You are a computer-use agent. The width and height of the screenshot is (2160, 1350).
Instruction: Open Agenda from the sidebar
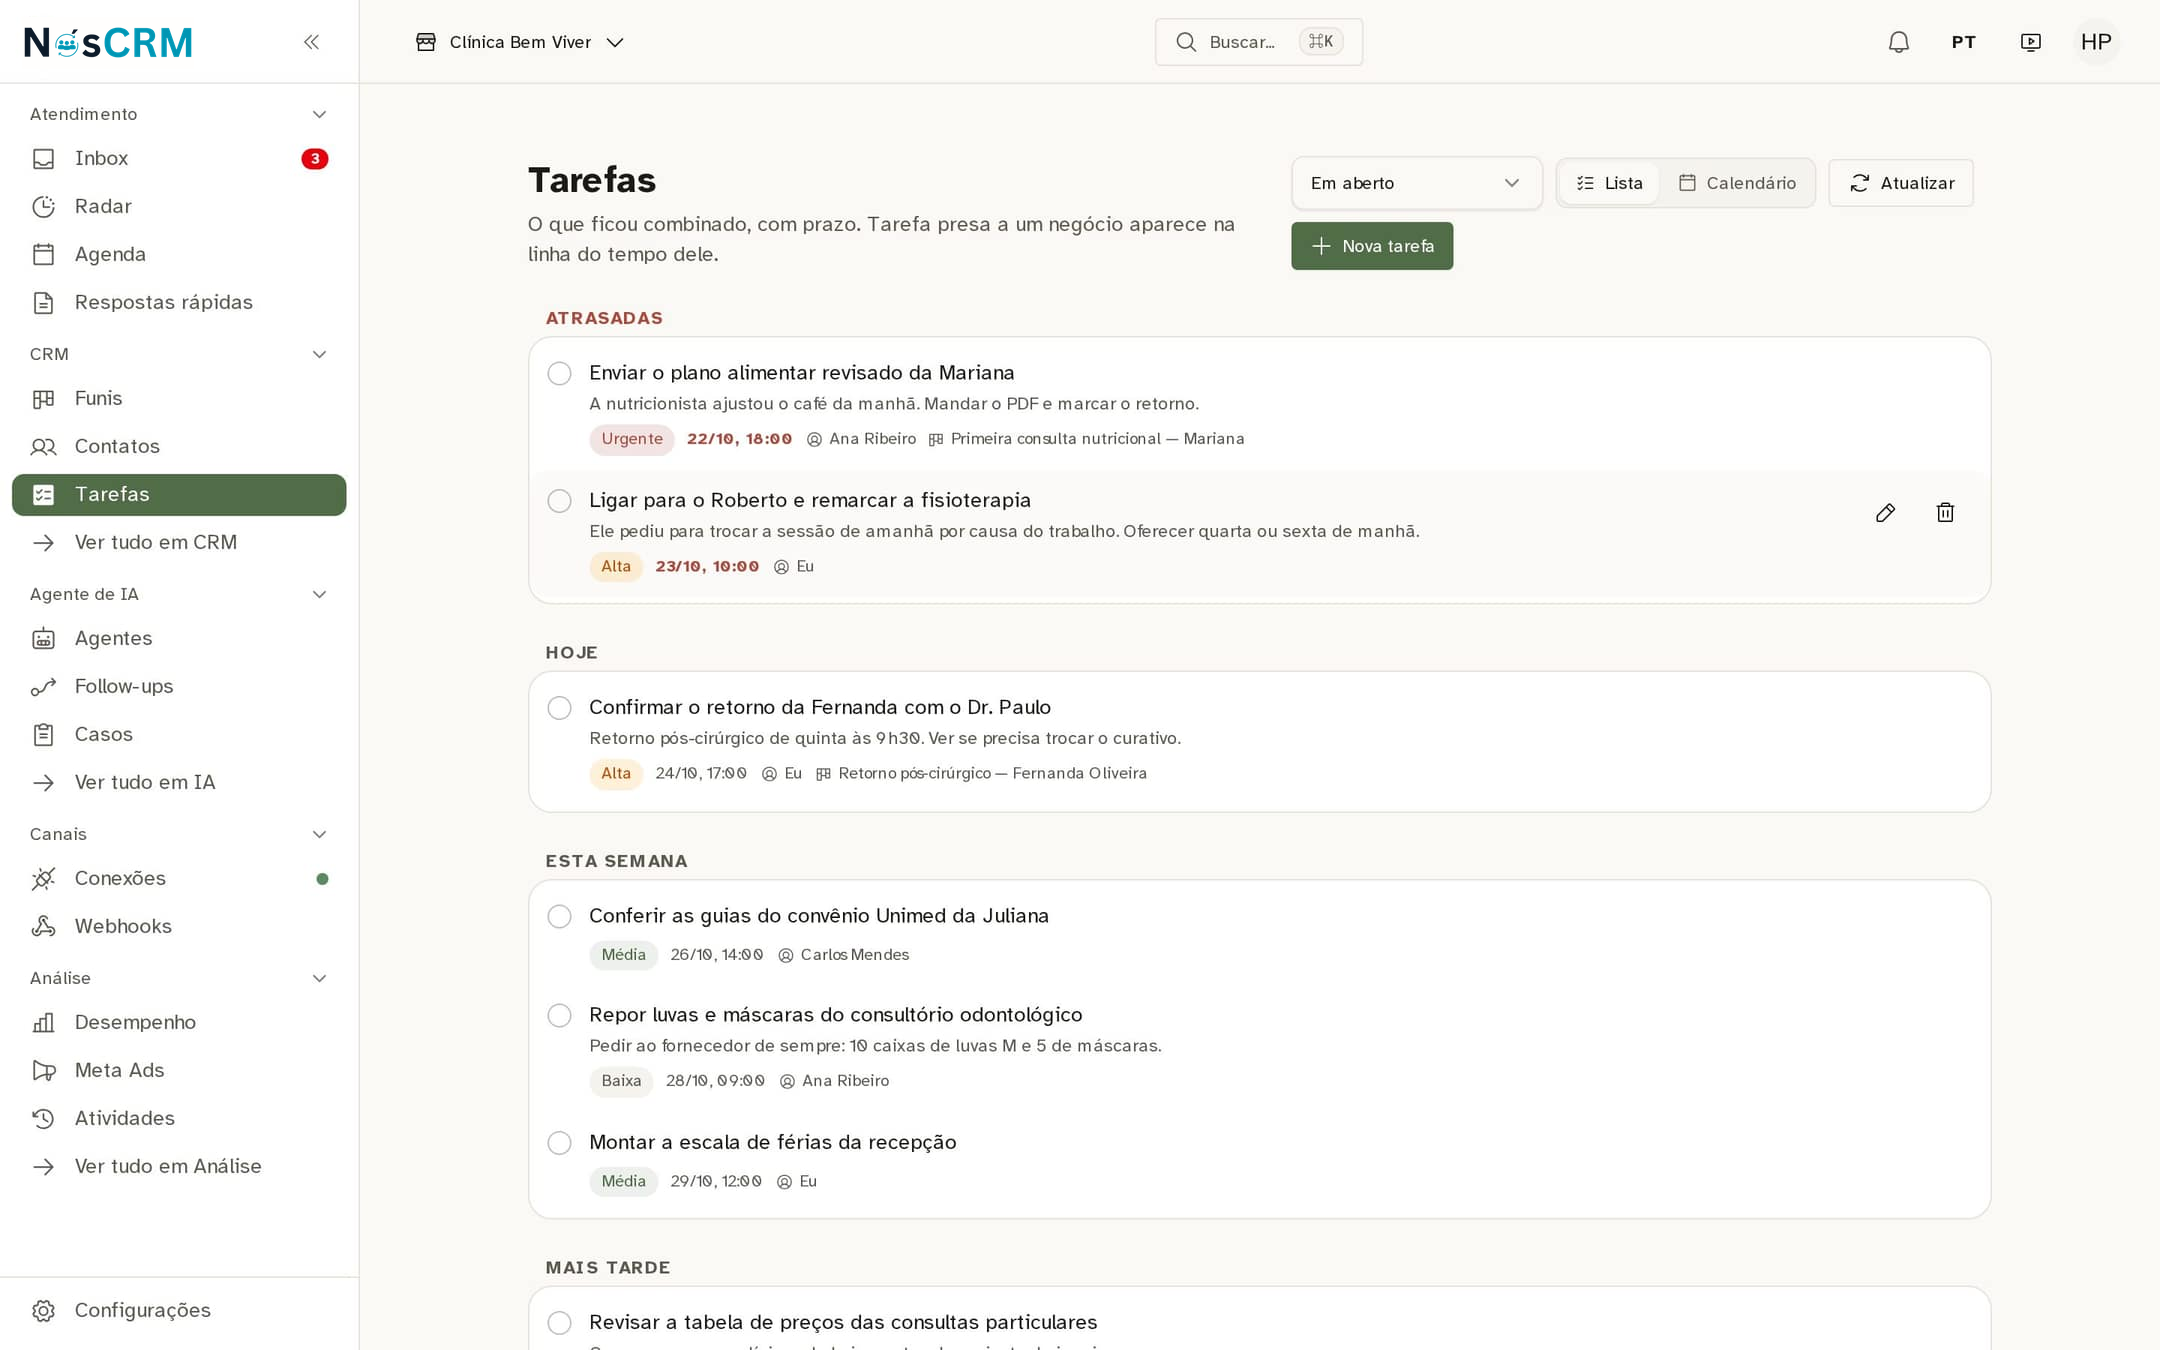pos(179,254)
